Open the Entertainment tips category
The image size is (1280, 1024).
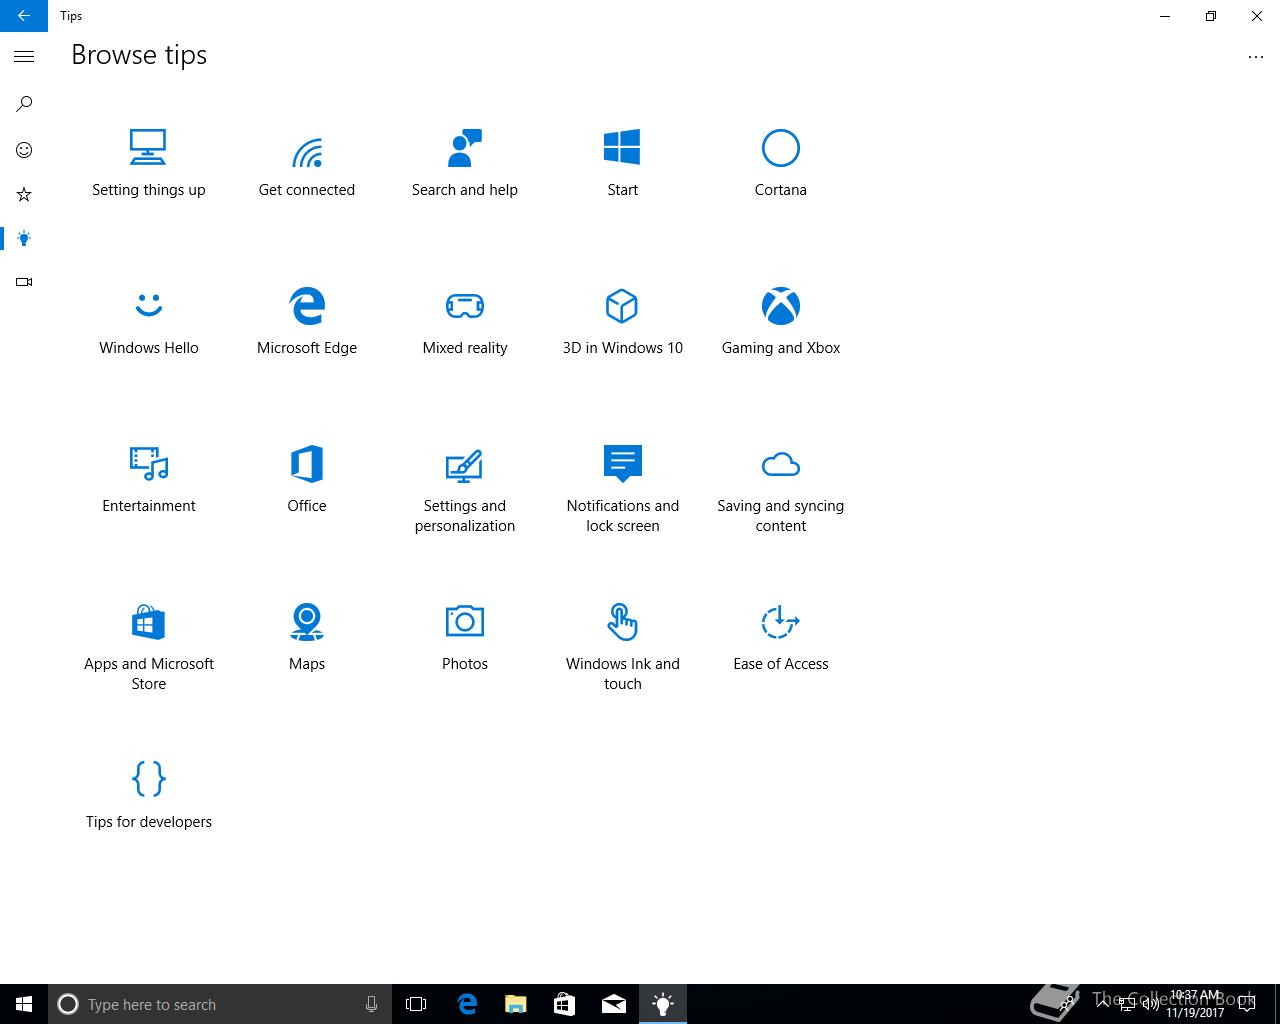pos(149,481)
